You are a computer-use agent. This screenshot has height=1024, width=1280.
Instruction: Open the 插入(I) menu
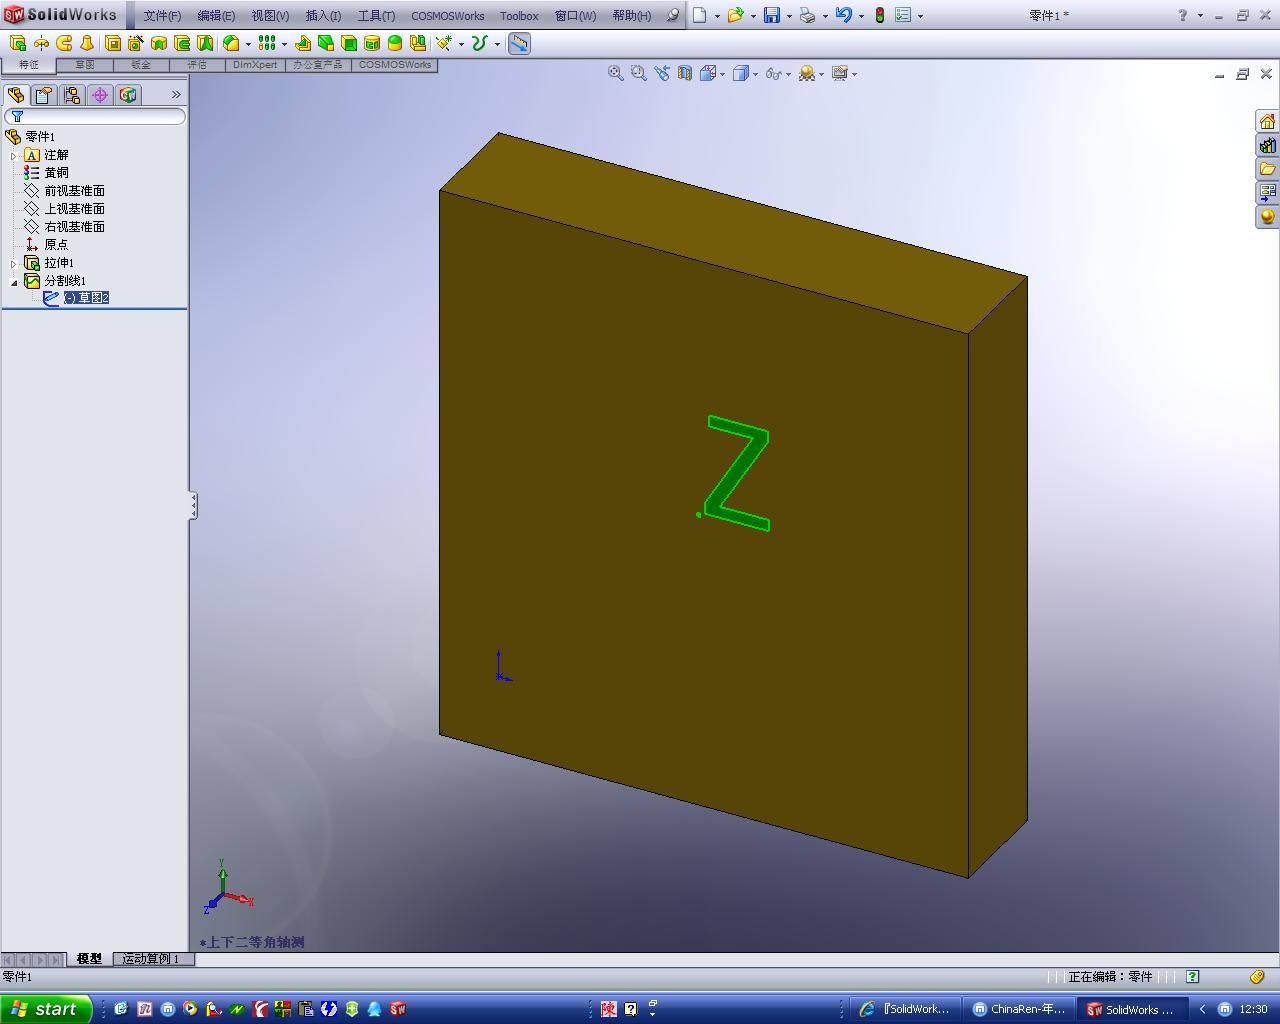click(323, 16)
